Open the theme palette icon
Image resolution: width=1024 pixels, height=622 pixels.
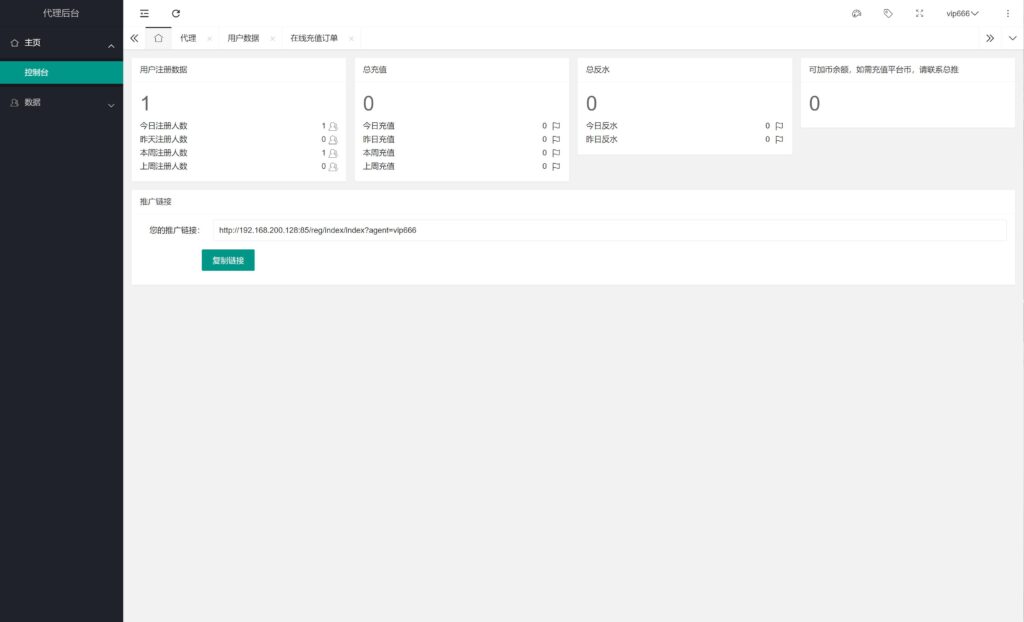(856, 13)
